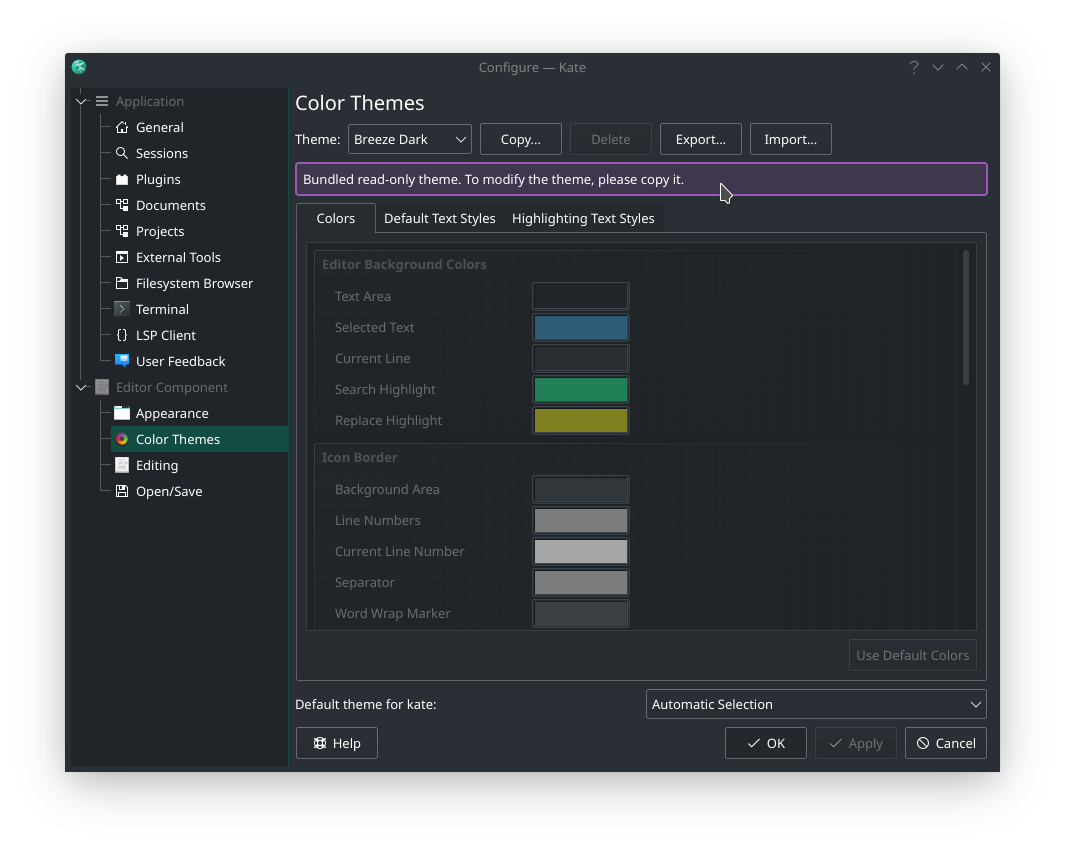This screenshot has height=849, width=1065.
Task: Click the Kate app icon in titlebar
Action: point(79,67)
